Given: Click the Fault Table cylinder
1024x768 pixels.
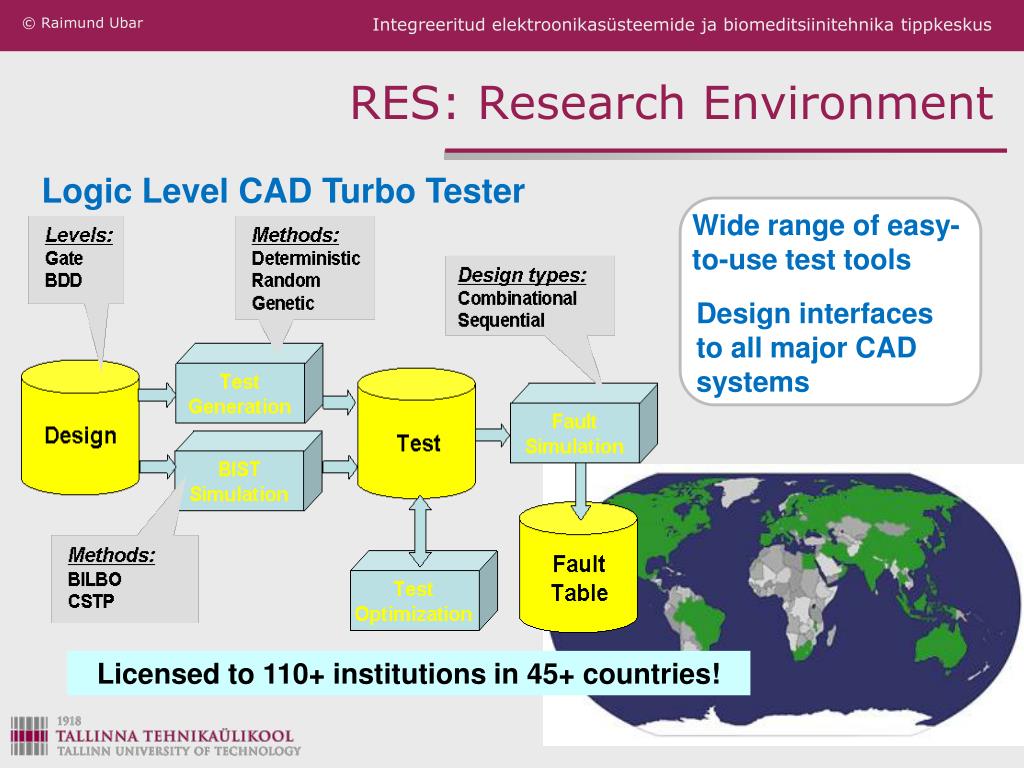Looking at the screenshot, I should coord(578,578).
